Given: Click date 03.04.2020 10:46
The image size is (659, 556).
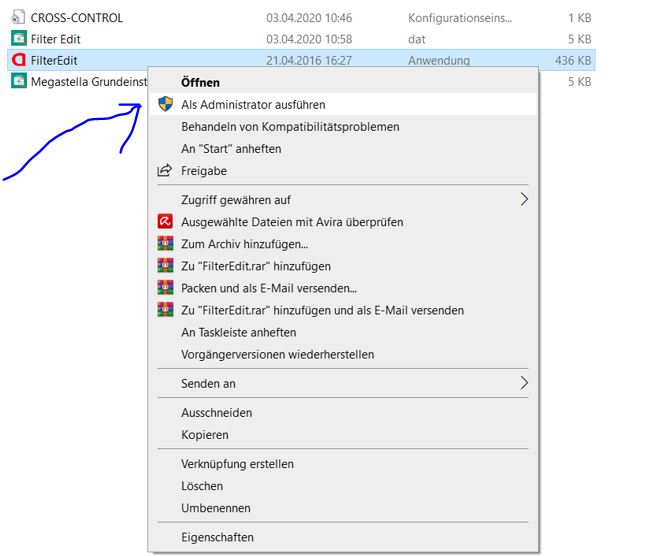Looking at the screenshot, I should pyautogui.click(x=309, y=18).
